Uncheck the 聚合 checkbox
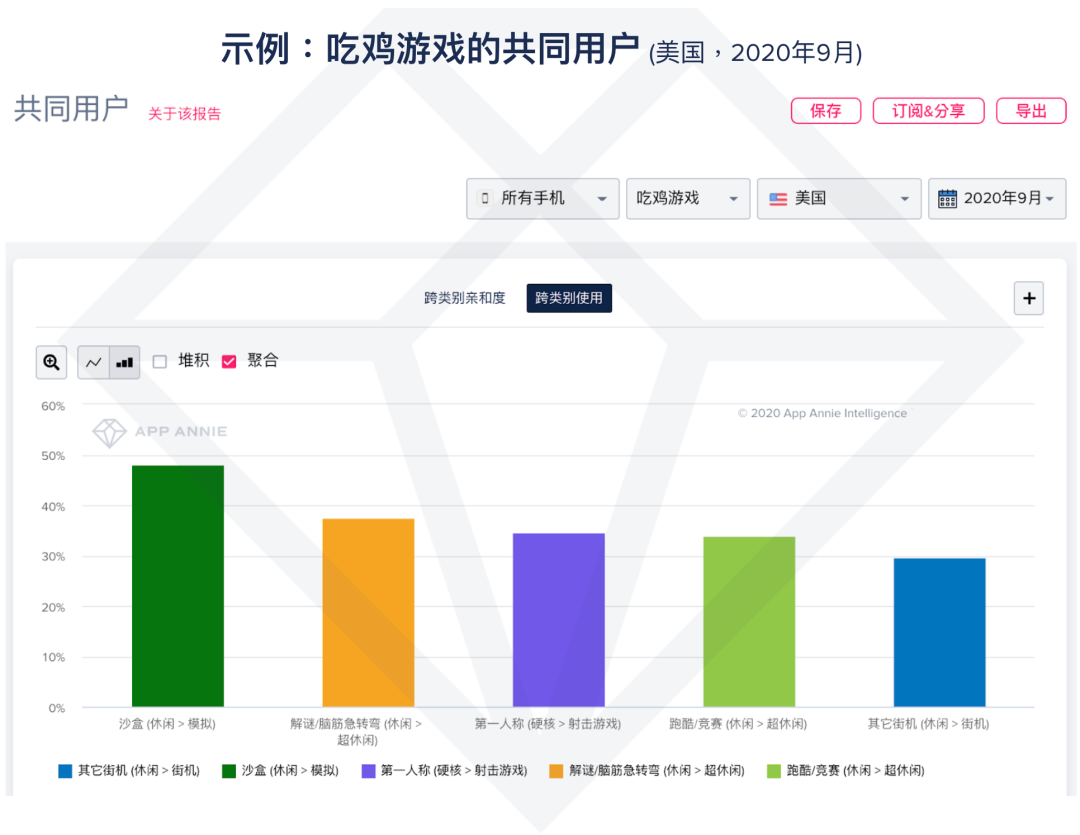 pos(229,362)
